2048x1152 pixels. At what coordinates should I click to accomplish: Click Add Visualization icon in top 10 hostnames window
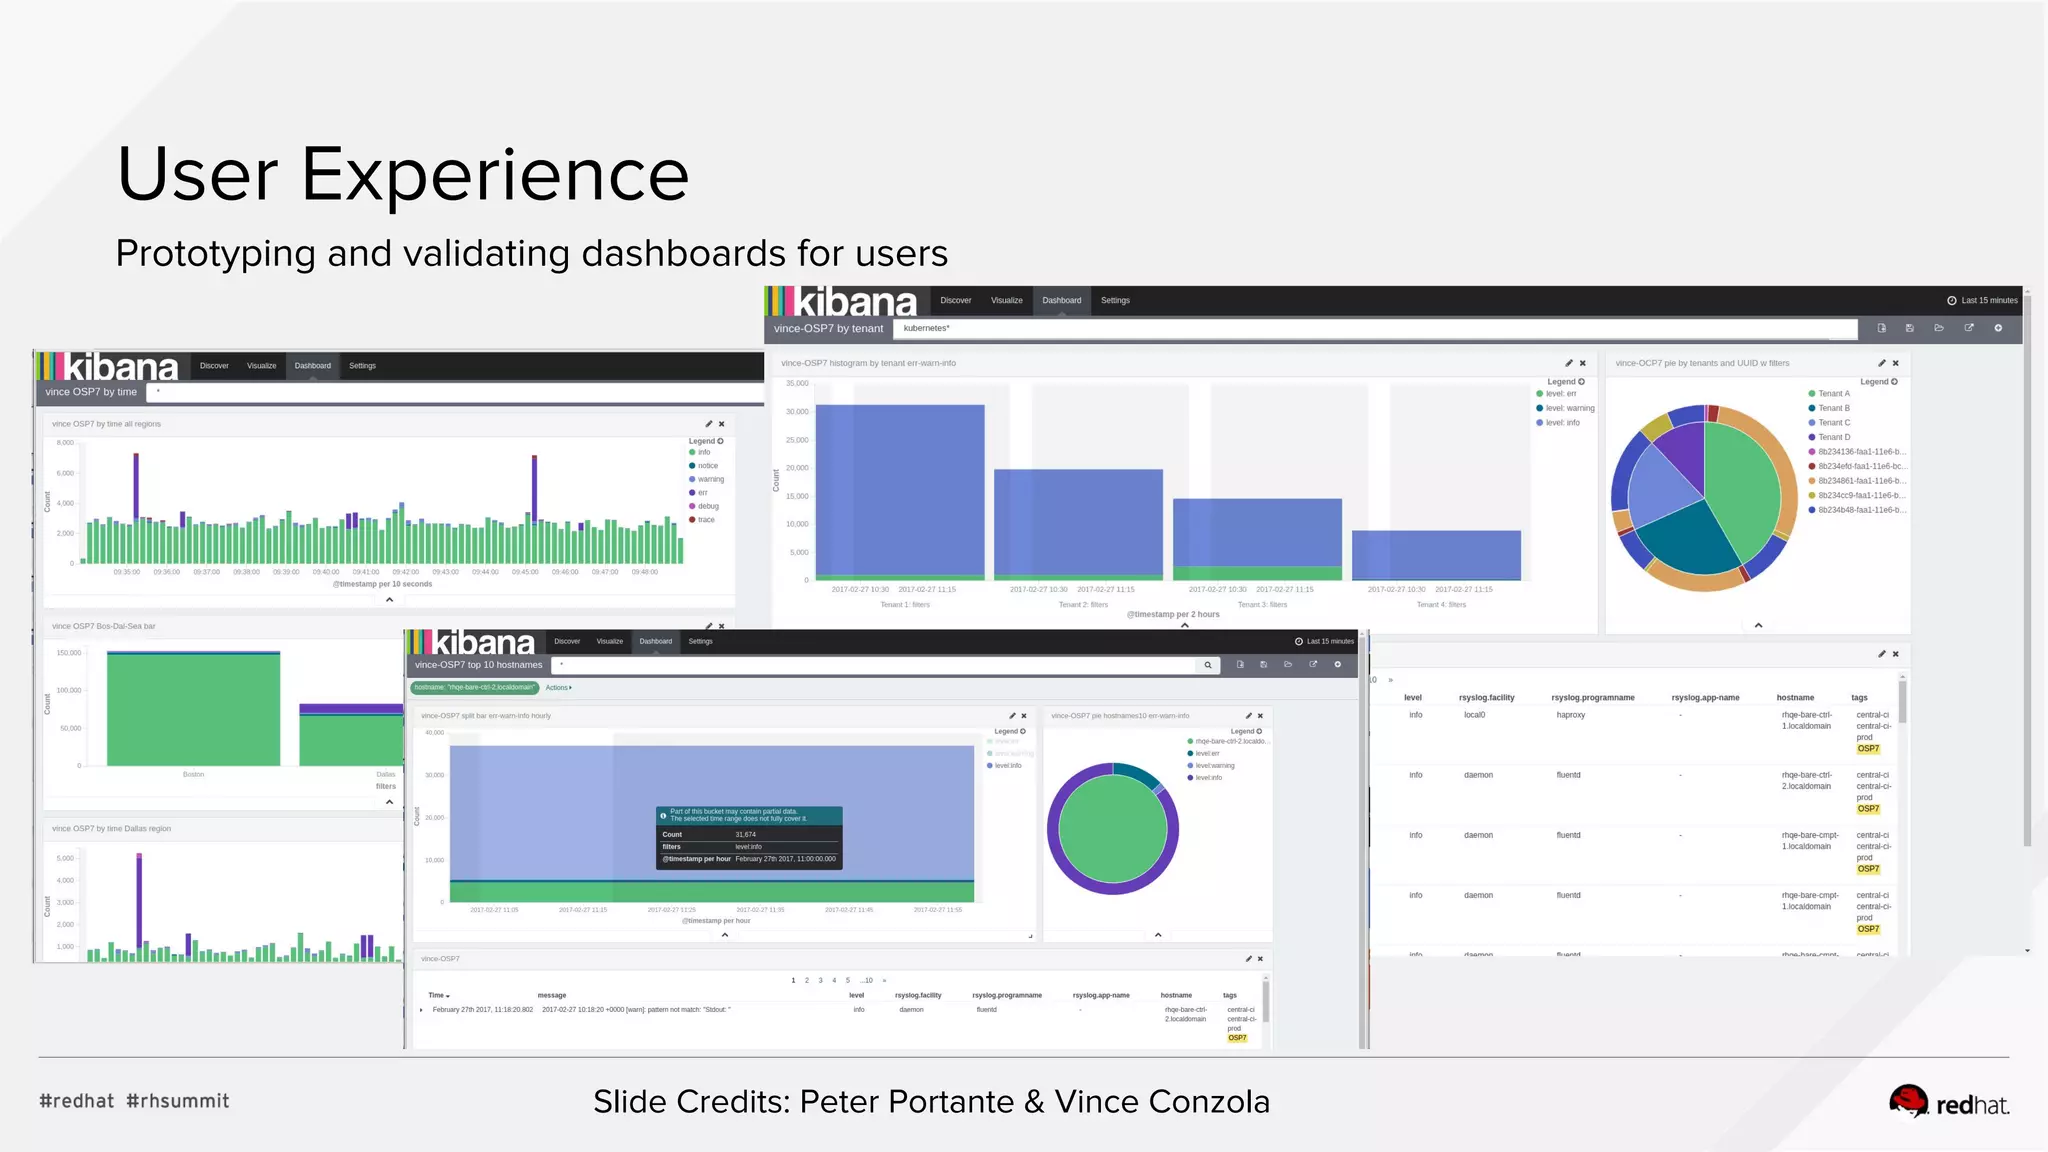point(1338,665)
